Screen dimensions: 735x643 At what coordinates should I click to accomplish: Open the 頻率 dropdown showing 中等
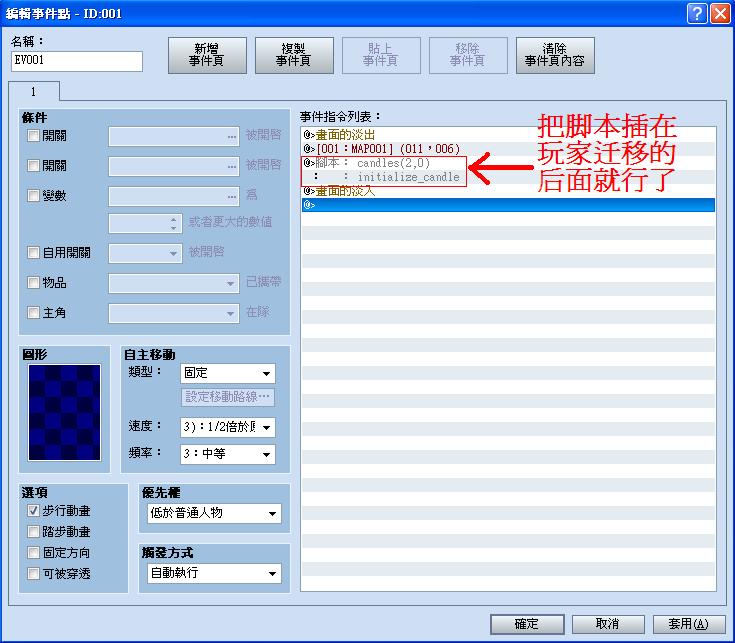pyautogui.click(x=228, y=454)
